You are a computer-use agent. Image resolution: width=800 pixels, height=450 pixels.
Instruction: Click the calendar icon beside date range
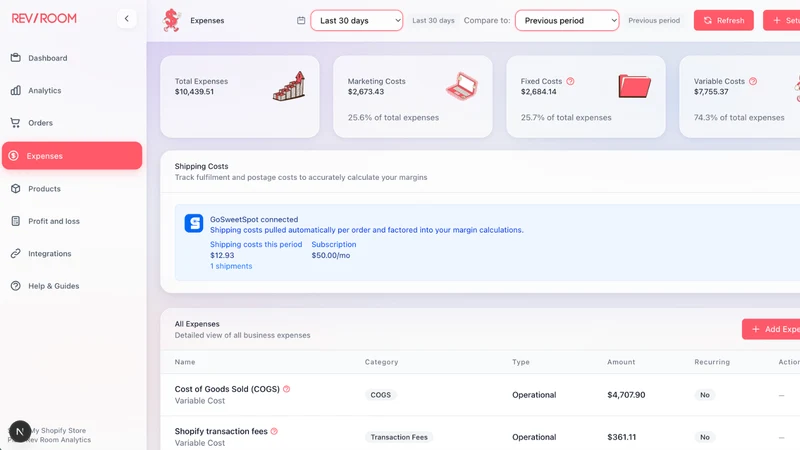301,20
